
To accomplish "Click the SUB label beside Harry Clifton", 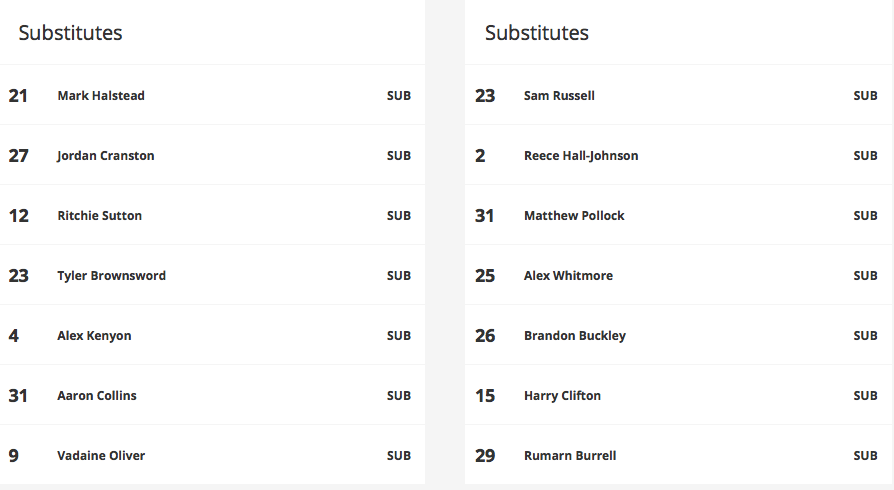I will tap(865, 395).
